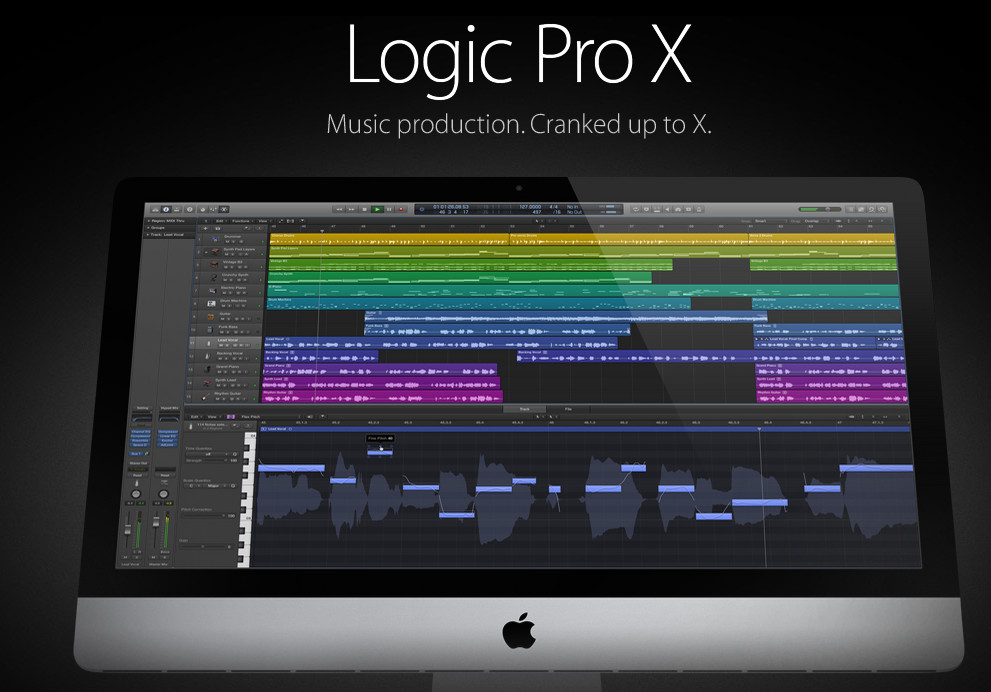Mute the Lead Vocal track
Screen dimensions: 991x692
click(x=221, y=345)
